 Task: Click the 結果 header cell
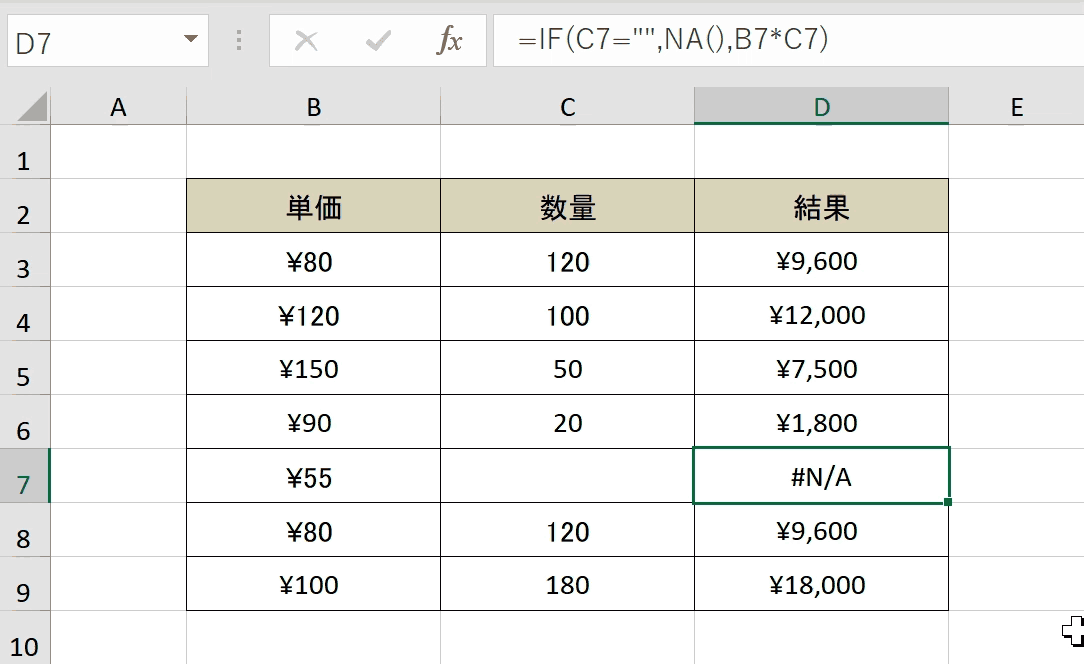click(x=821, y=206)
